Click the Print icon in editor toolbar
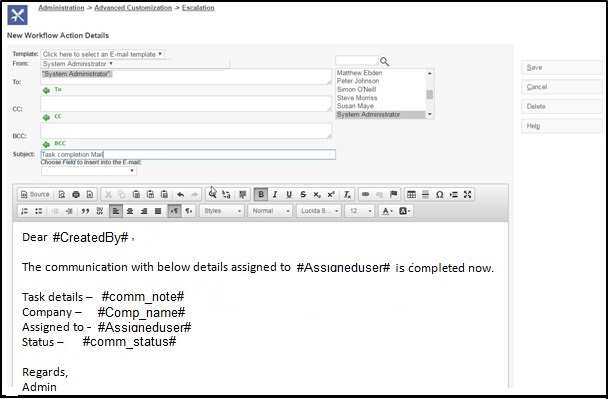Screen dimensions: 608x399 coord(76,194)
